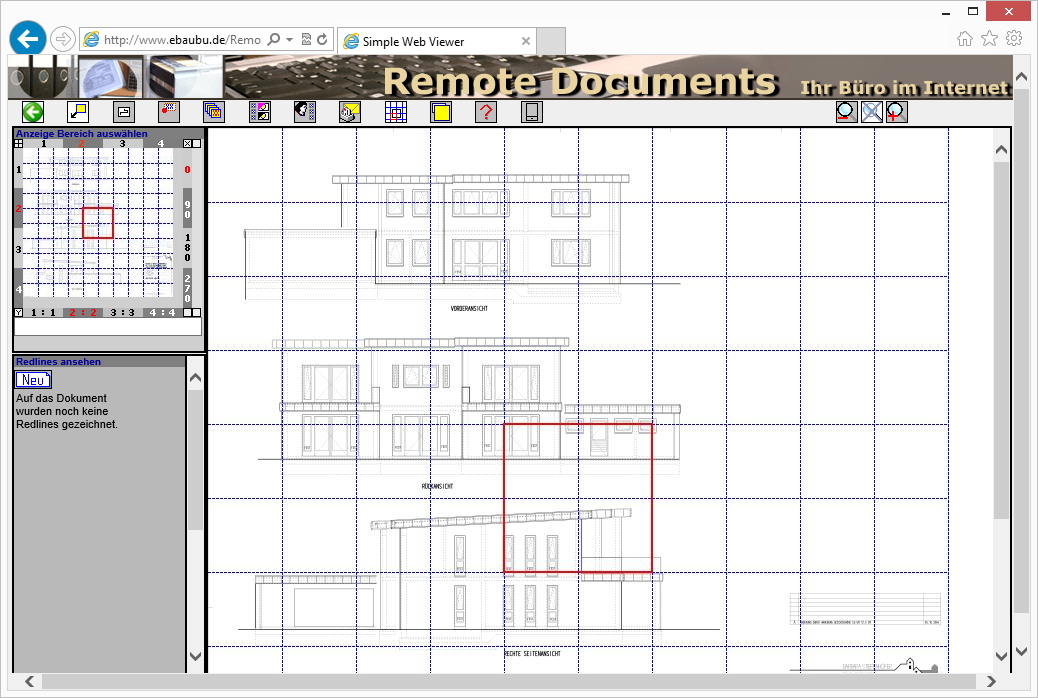Click horizontal scrollbar left arrow

[x=29, y=681]
